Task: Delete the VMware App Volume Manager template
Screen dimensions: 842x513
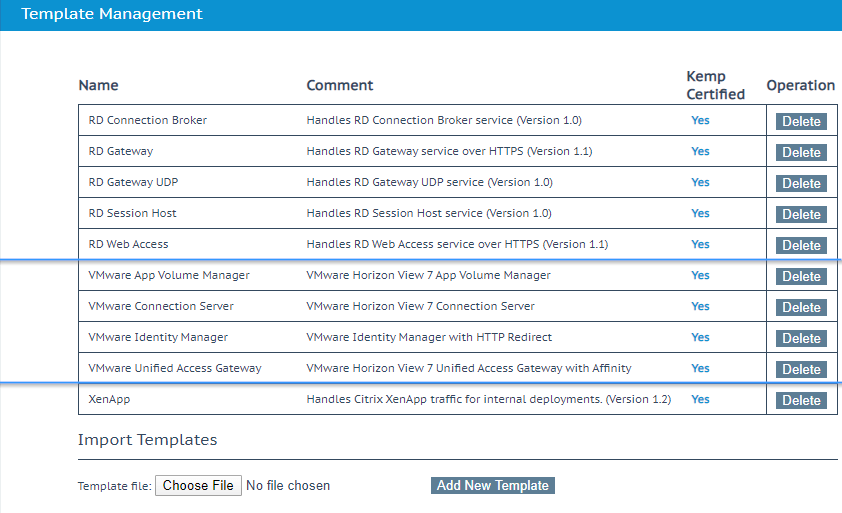Action: pyautogui.click(x=801, y=277)
